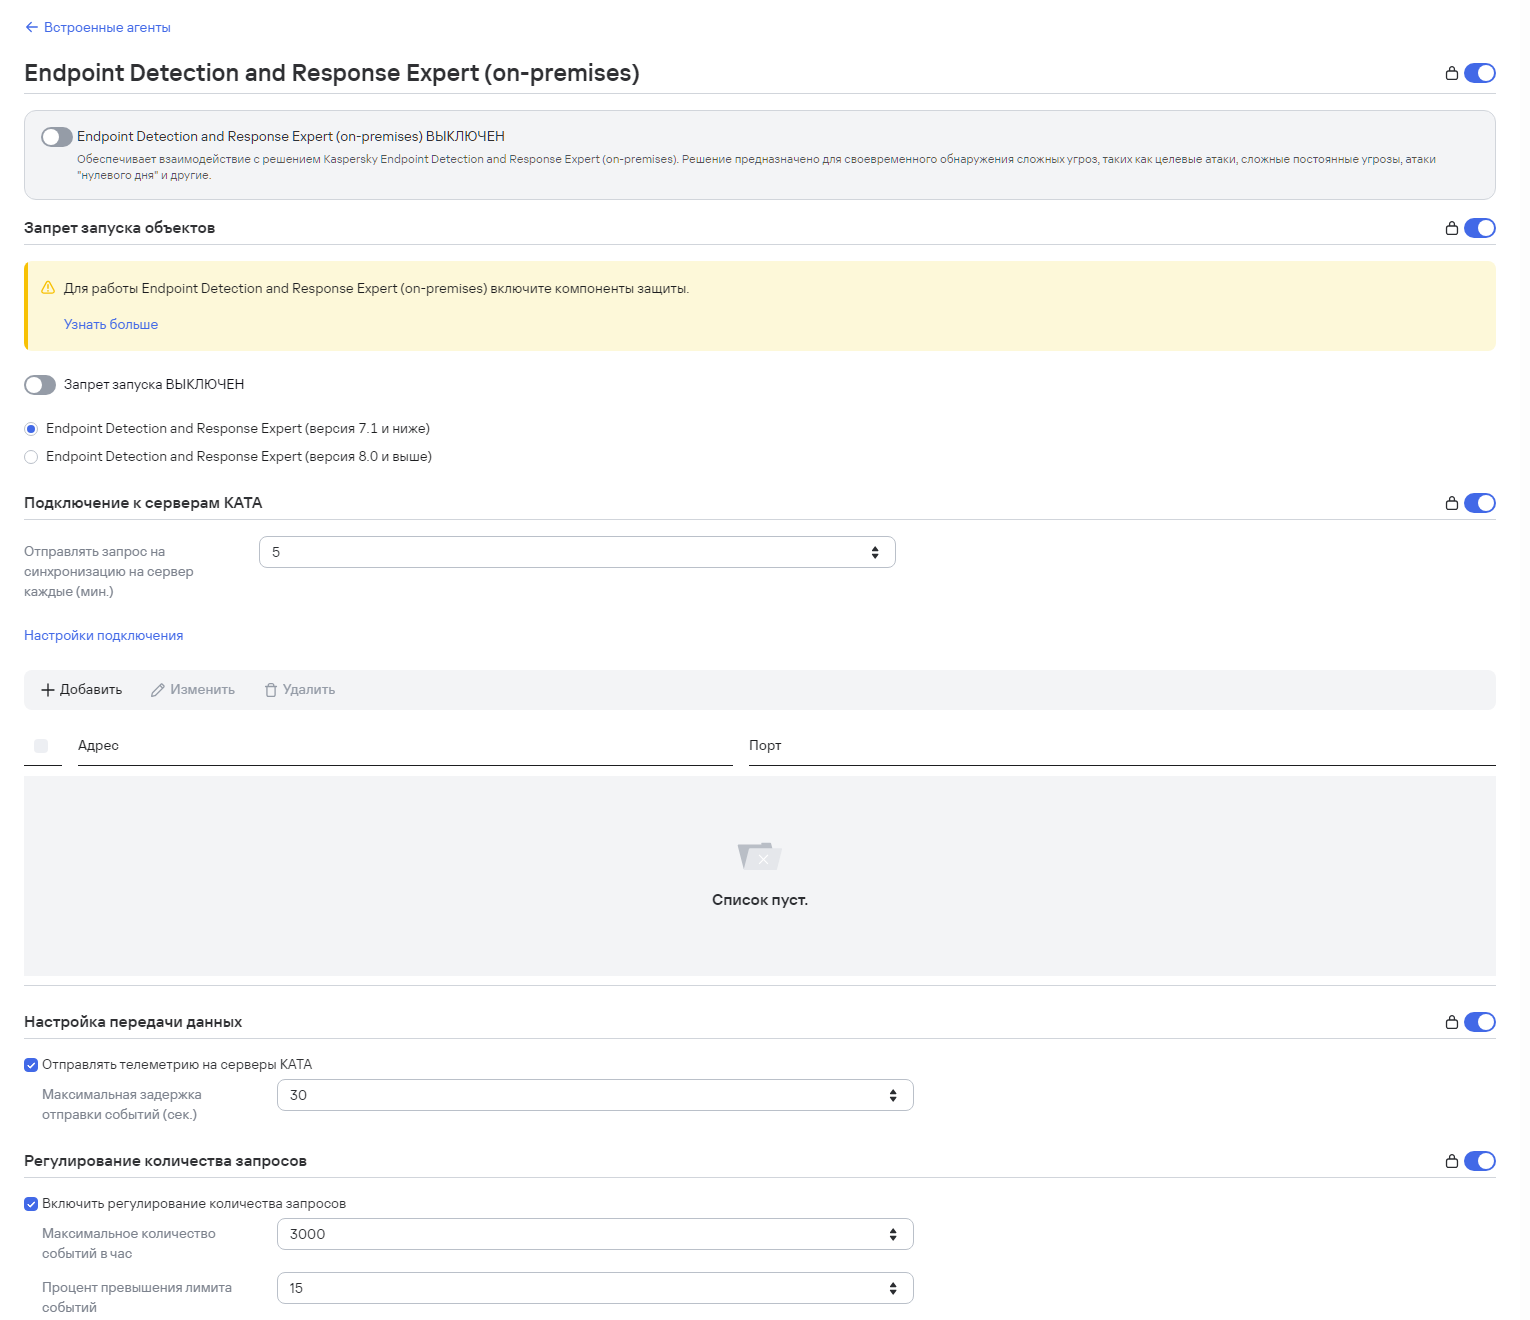This screenshot has height=1320, width=1530.
Task: Click the lock icon for Регулирование количества запросов
Action: tap(1452, 1161)
